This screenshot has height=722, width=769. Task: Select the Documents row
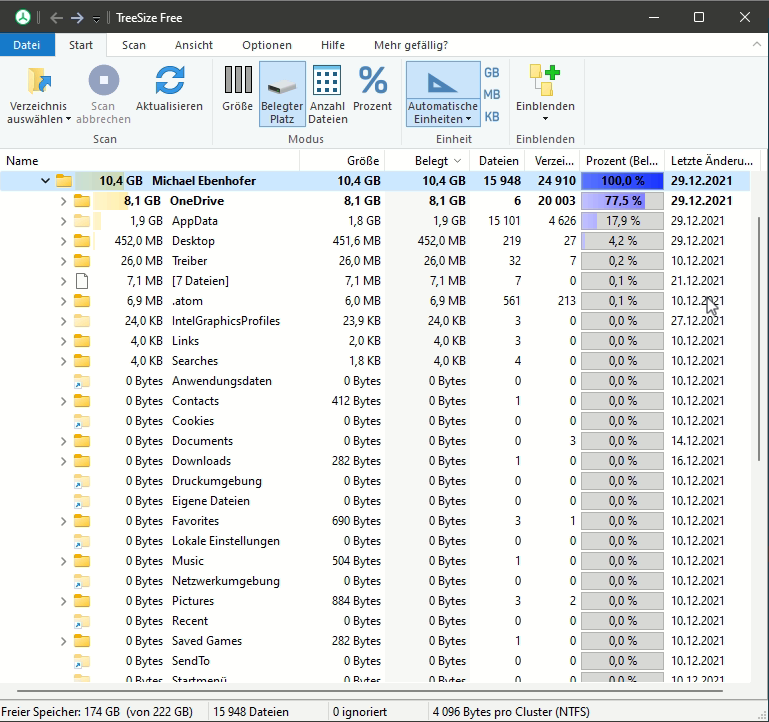(x=375, y=441)
